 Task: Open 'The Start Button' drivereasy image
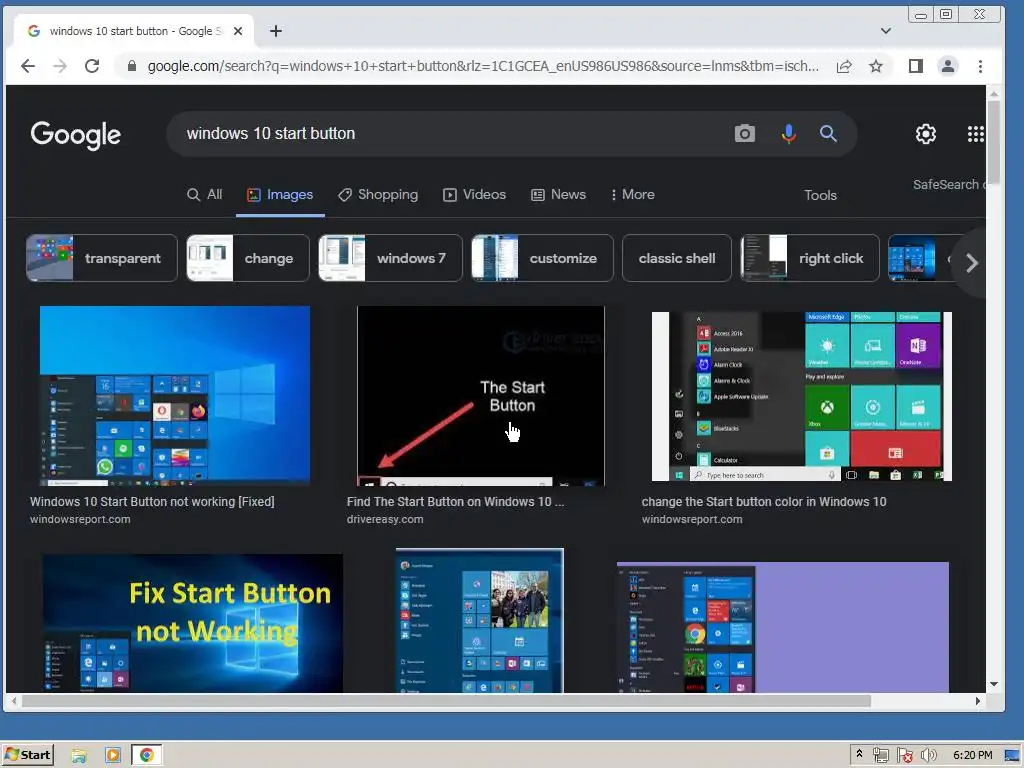coord(481,396)
